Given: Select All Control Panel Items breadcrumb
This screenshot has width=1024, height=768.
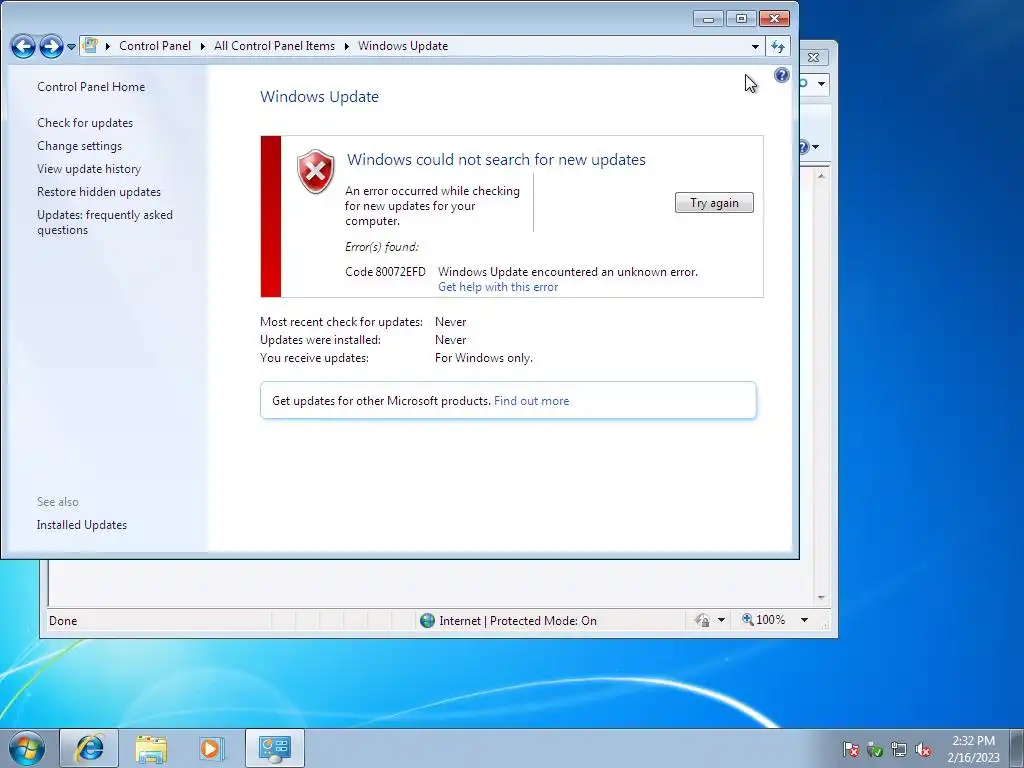Looking at the screenshot, I should point(274,46).
